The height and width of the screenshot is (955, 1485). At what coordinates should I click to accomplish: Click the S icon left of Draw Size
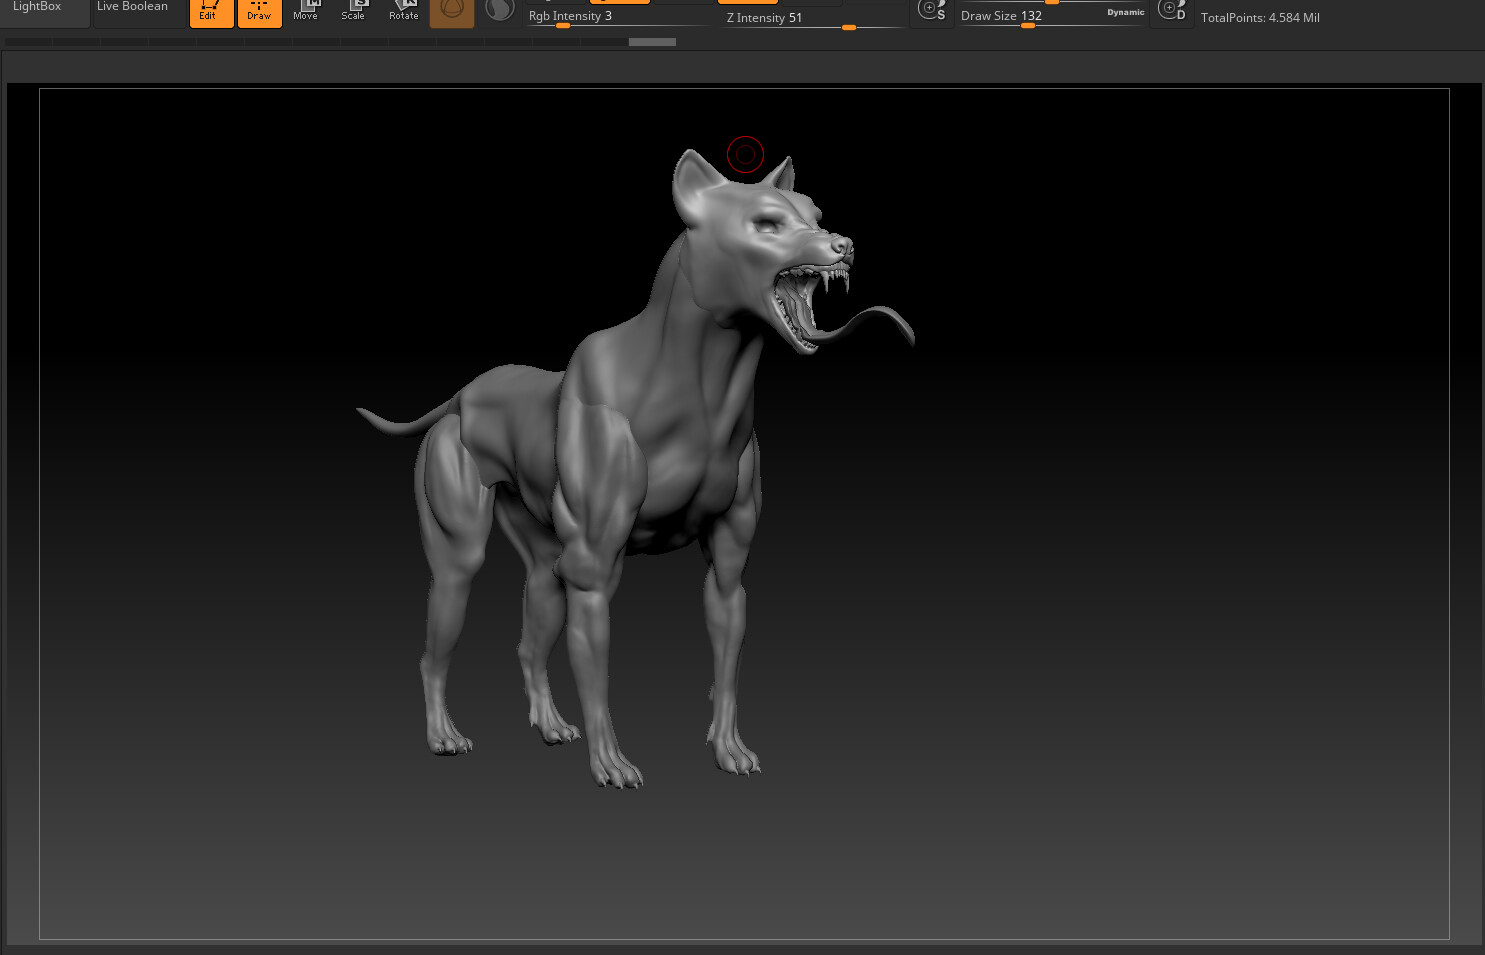click(x=932, y=11)
